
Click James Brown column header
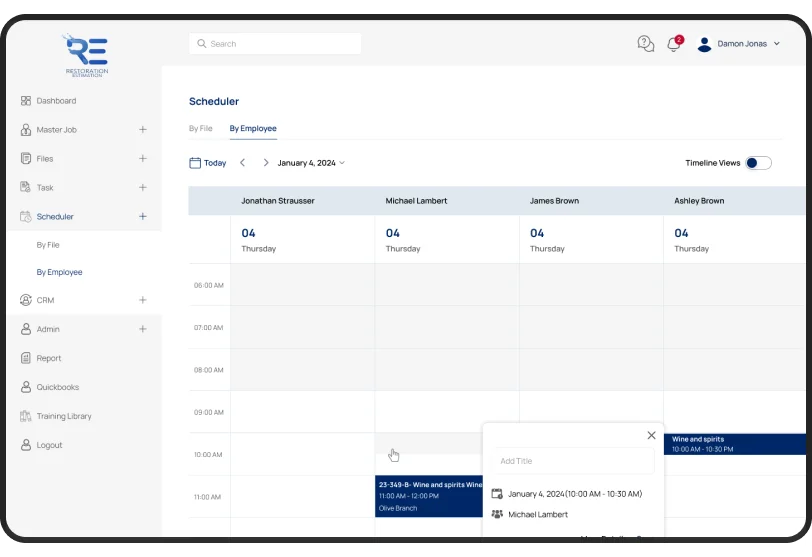554,201
